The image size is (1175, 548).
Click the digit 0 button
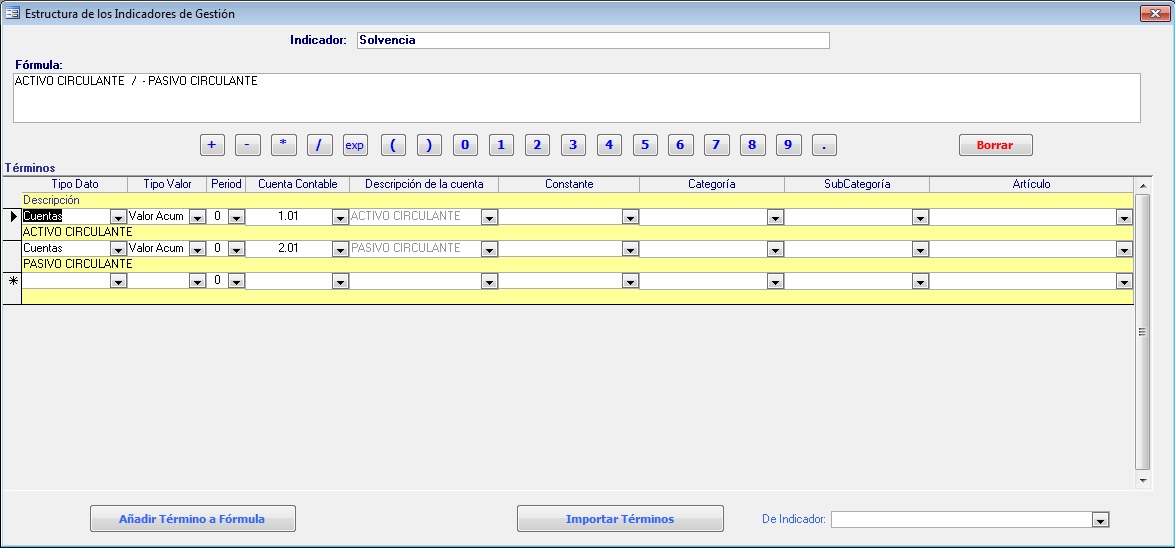pyautogui.click(x=465, y=145)
